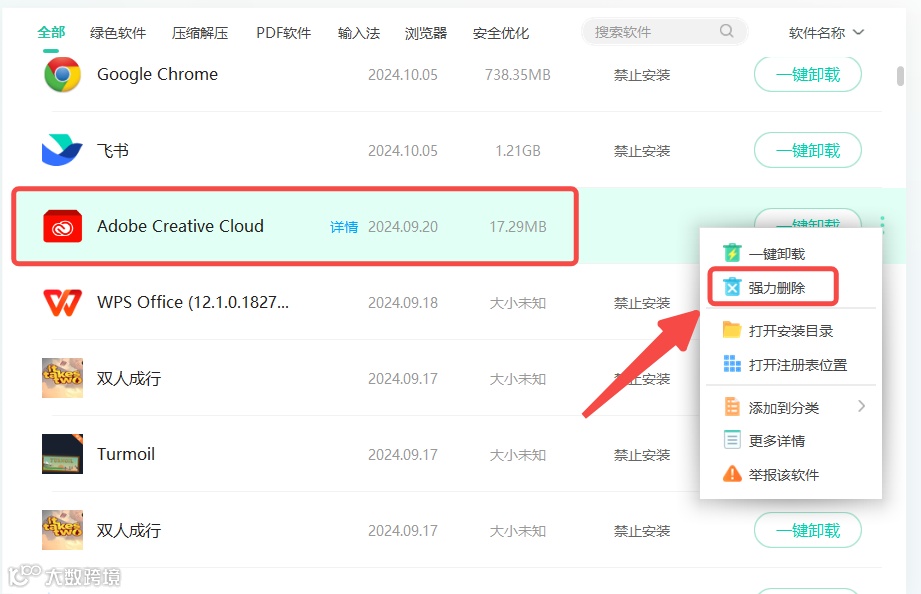Click the 飞书 app icon
This screenshot has width=921, height=594.
click(62, 150)
